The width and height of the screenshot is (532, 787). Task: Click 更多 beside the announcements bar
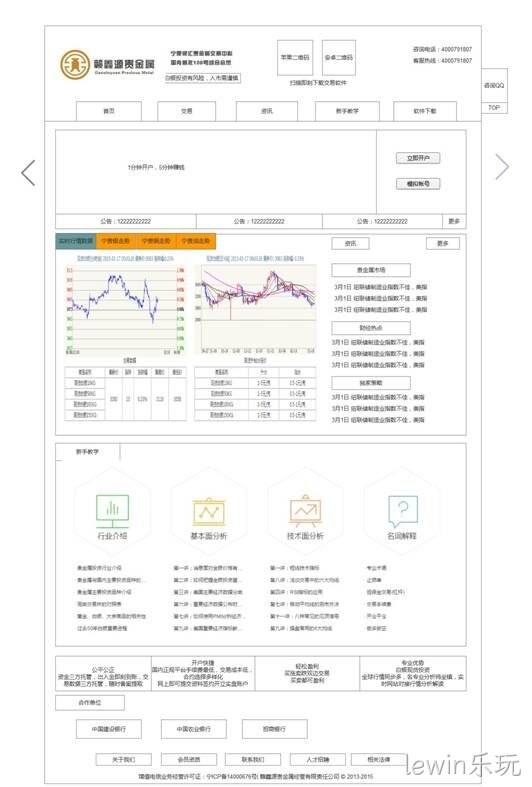(x=454, y=221)
